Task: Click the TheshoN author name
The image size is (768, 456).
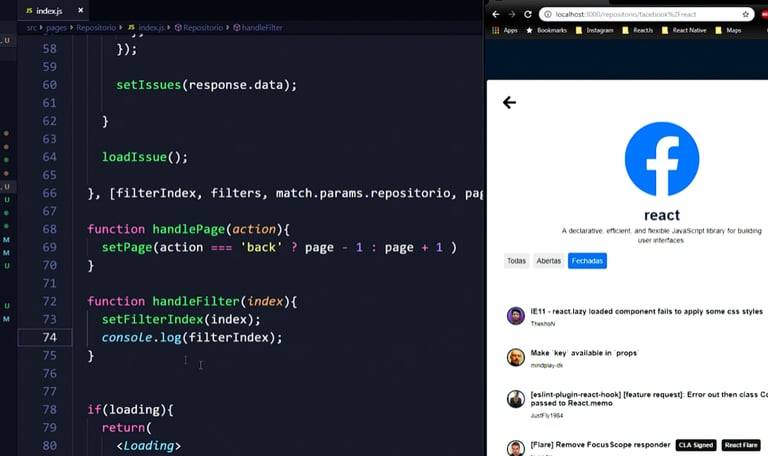Action: click(543, 324)
